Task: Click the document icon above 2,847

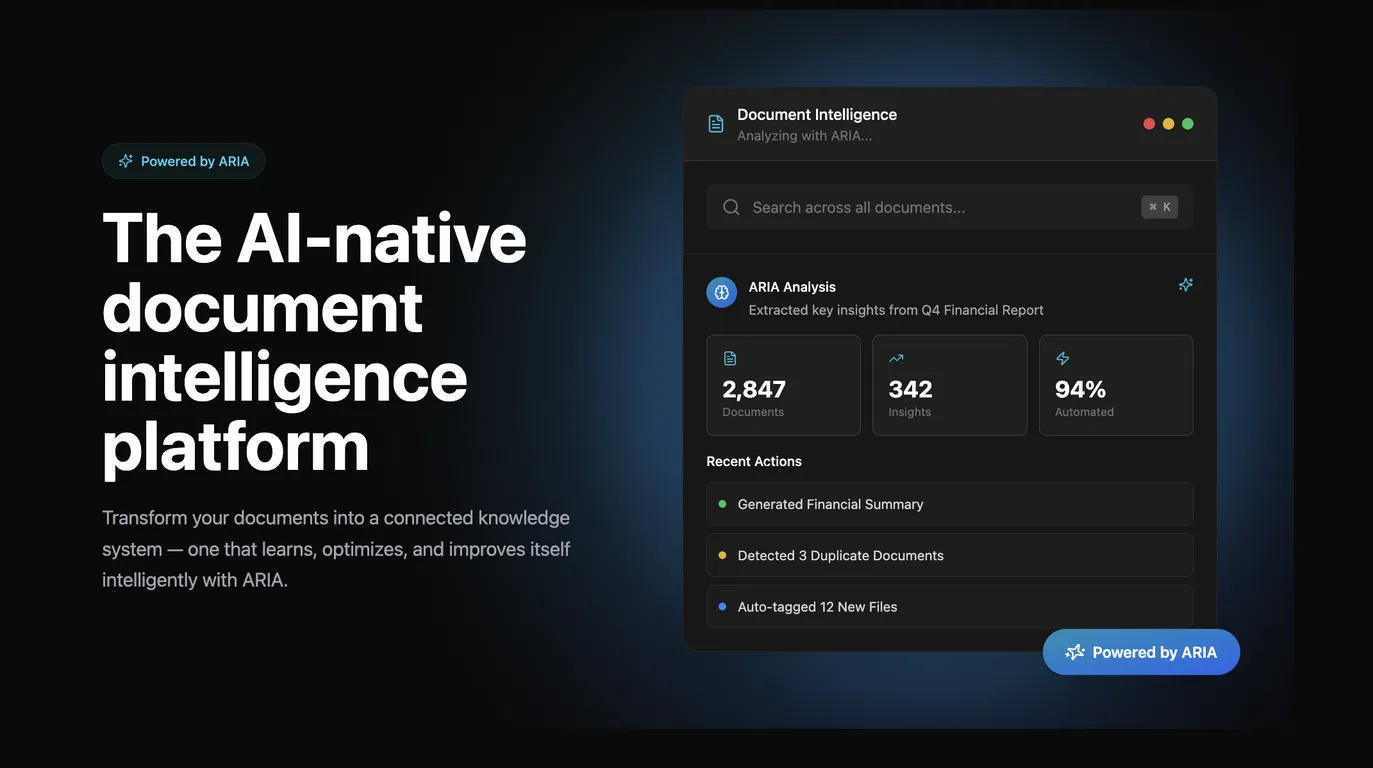Action: click(x=730, y=358)
